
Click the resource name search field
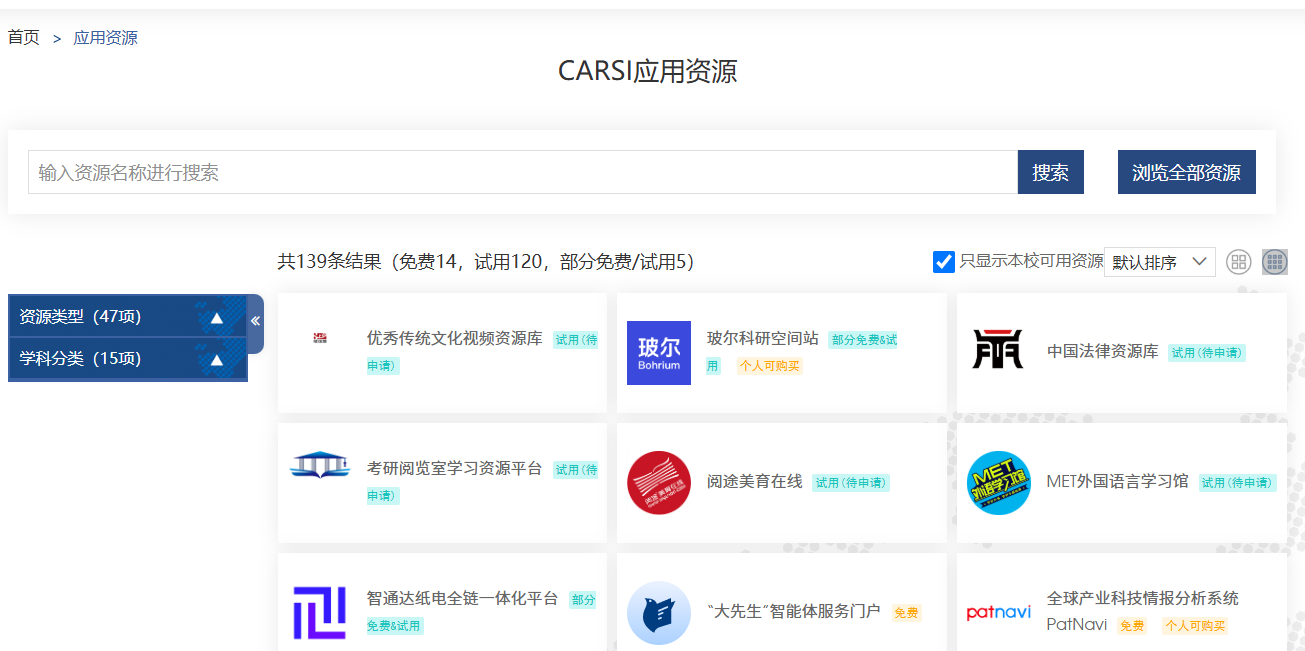(x=522, y=172)
